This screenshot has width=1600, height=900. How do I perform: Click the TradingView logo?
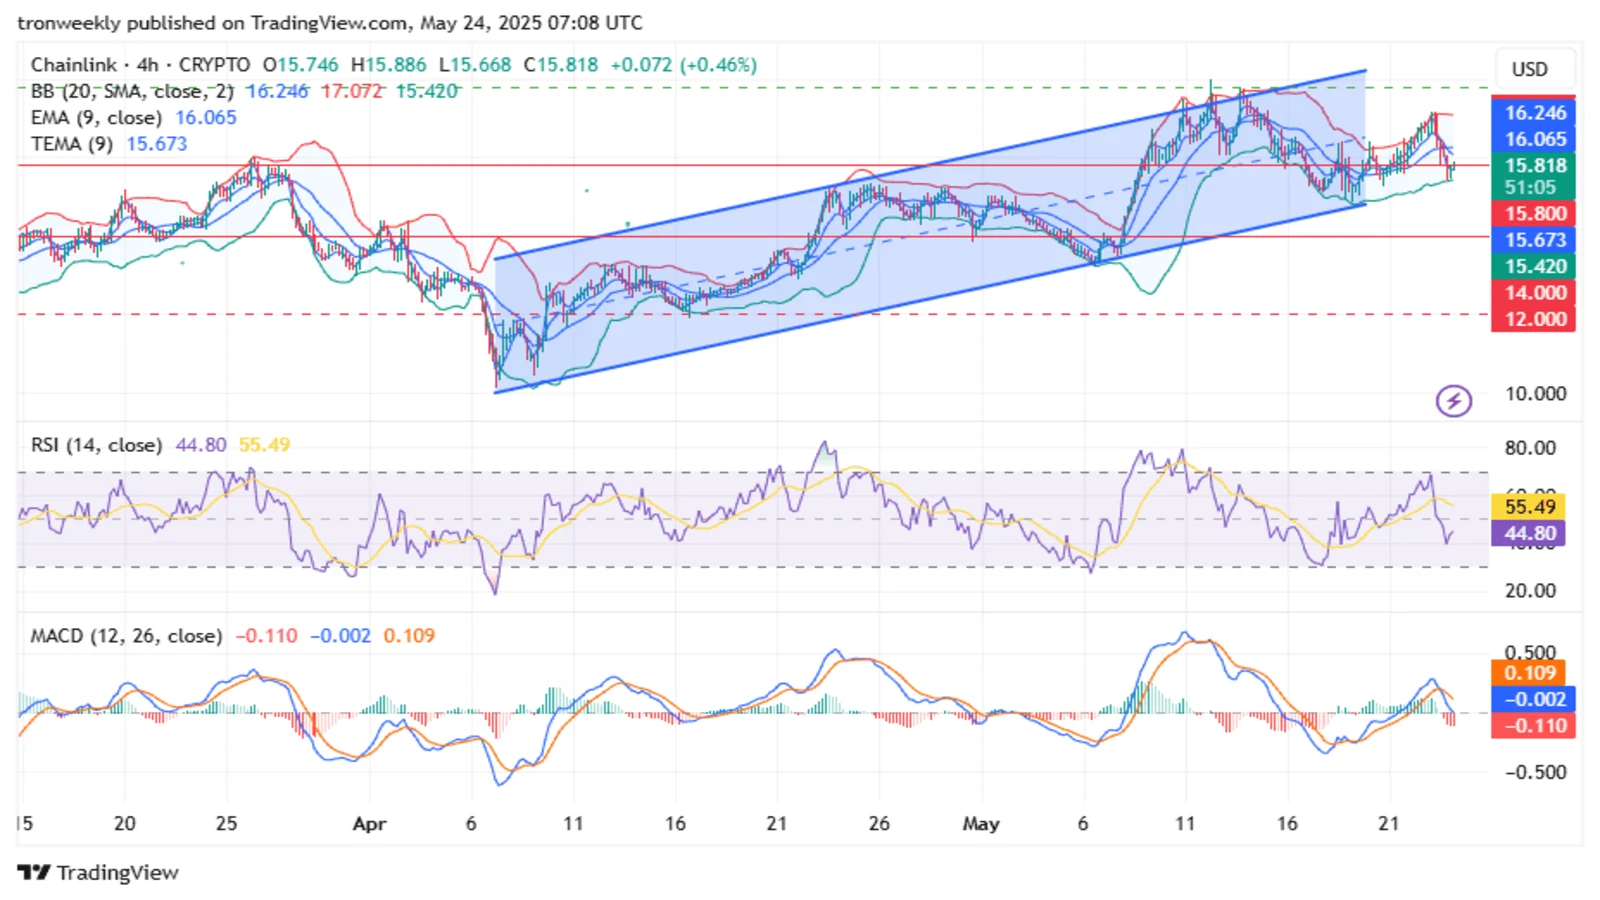(98, 872)
